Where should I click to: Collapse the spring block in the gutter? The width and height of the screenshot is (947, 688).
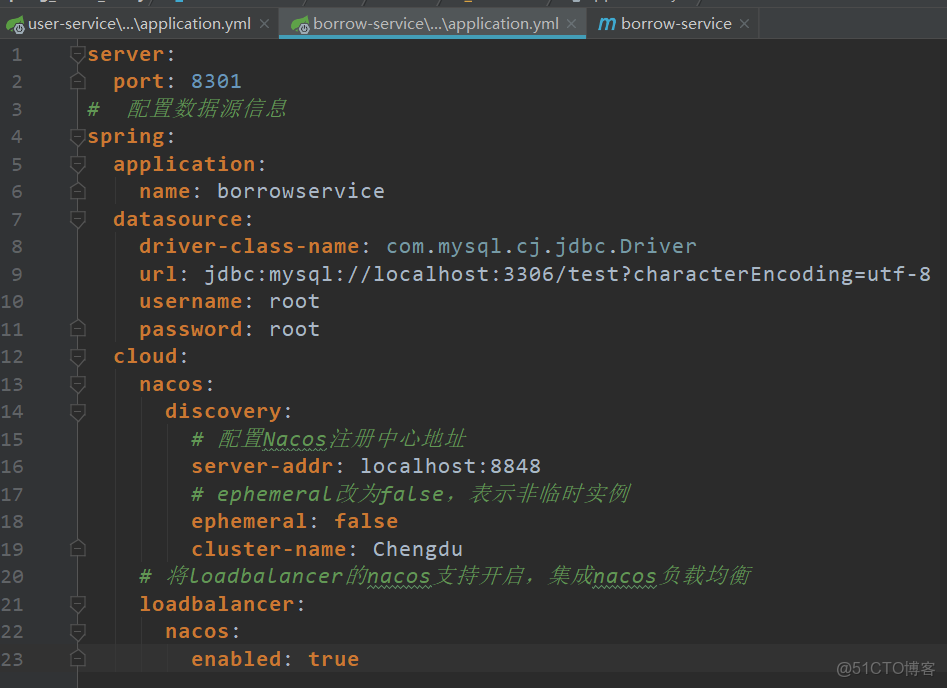(x=78, y=136)
